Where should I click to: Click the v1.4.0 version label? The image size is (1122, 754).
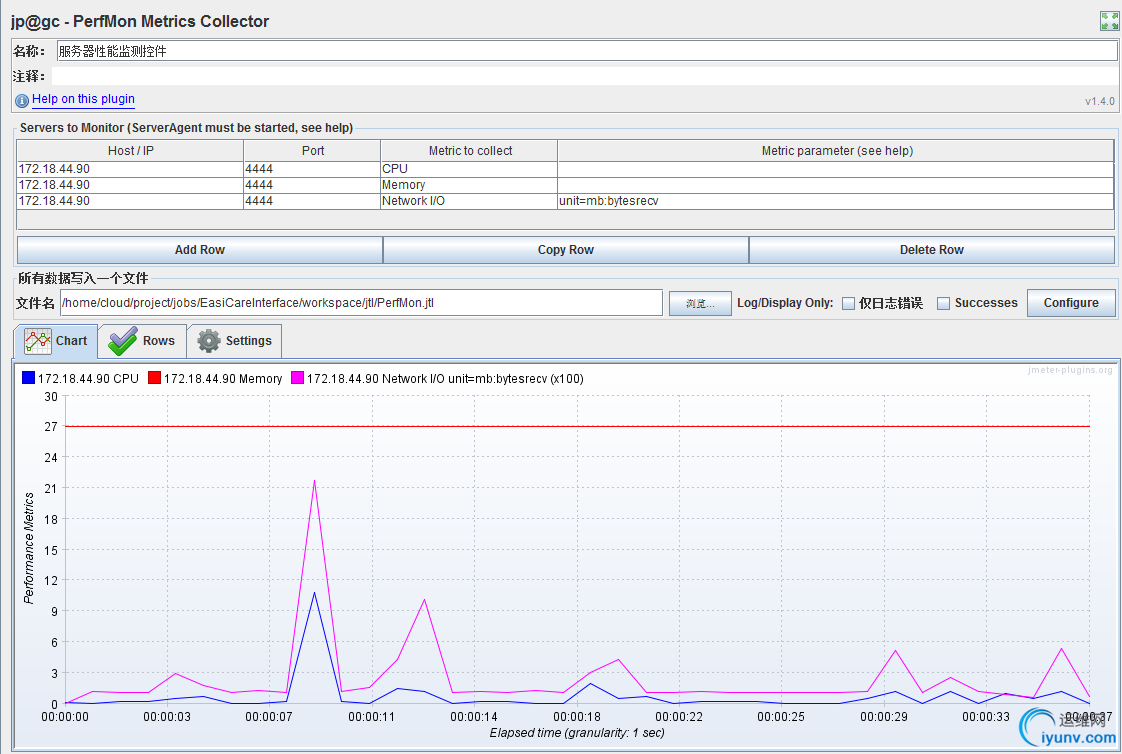(x=1100, y=102)
